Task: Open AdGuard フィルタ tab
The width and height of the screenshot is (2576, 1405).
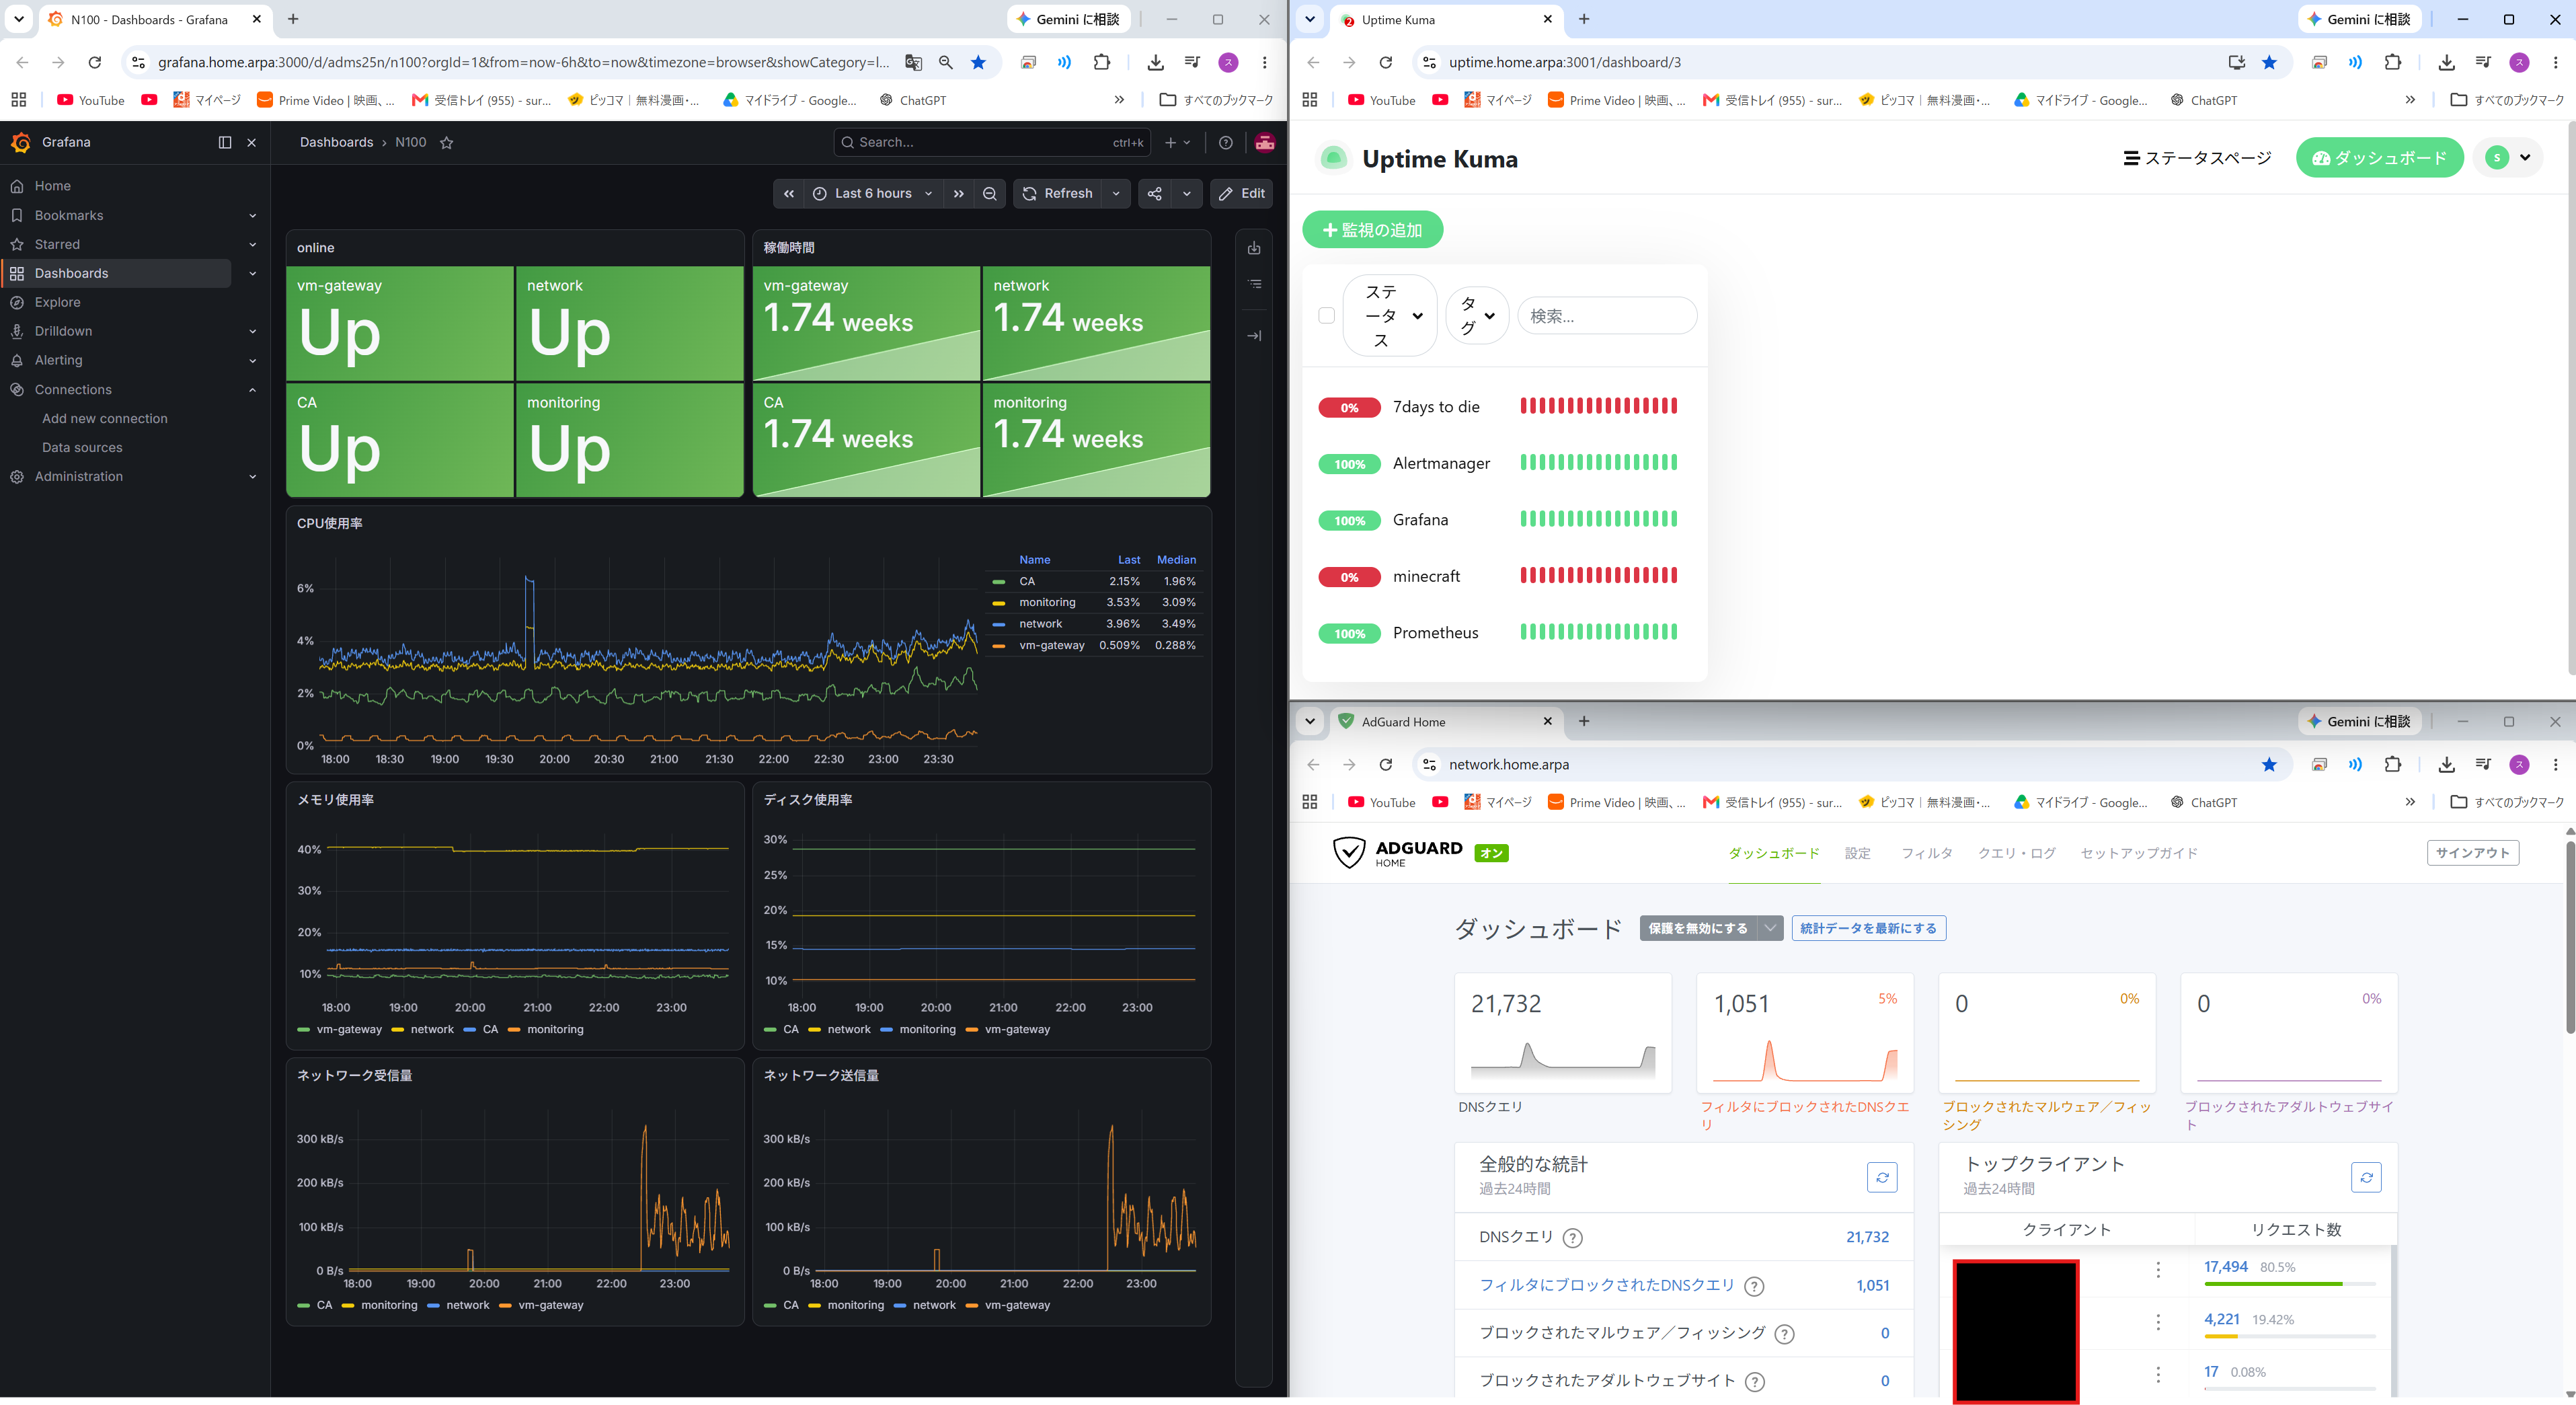Action: pyautogui.click(x=1927, y=853)
